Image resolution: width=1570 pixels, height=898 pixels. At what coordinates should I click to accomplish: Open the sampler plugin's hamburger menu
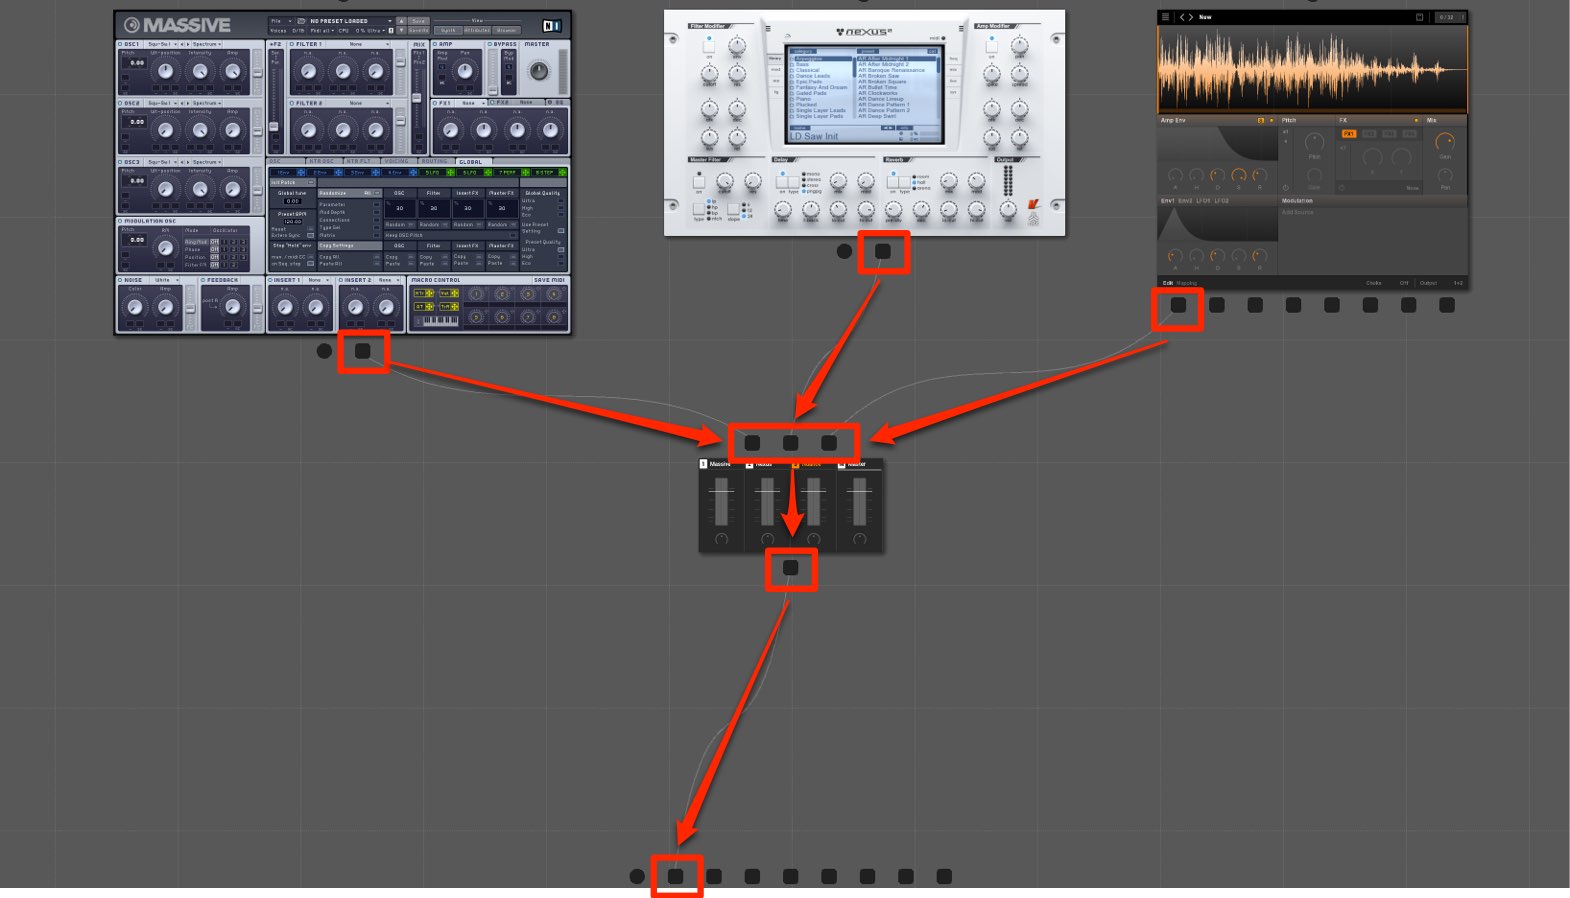(x=1165, y=17)
